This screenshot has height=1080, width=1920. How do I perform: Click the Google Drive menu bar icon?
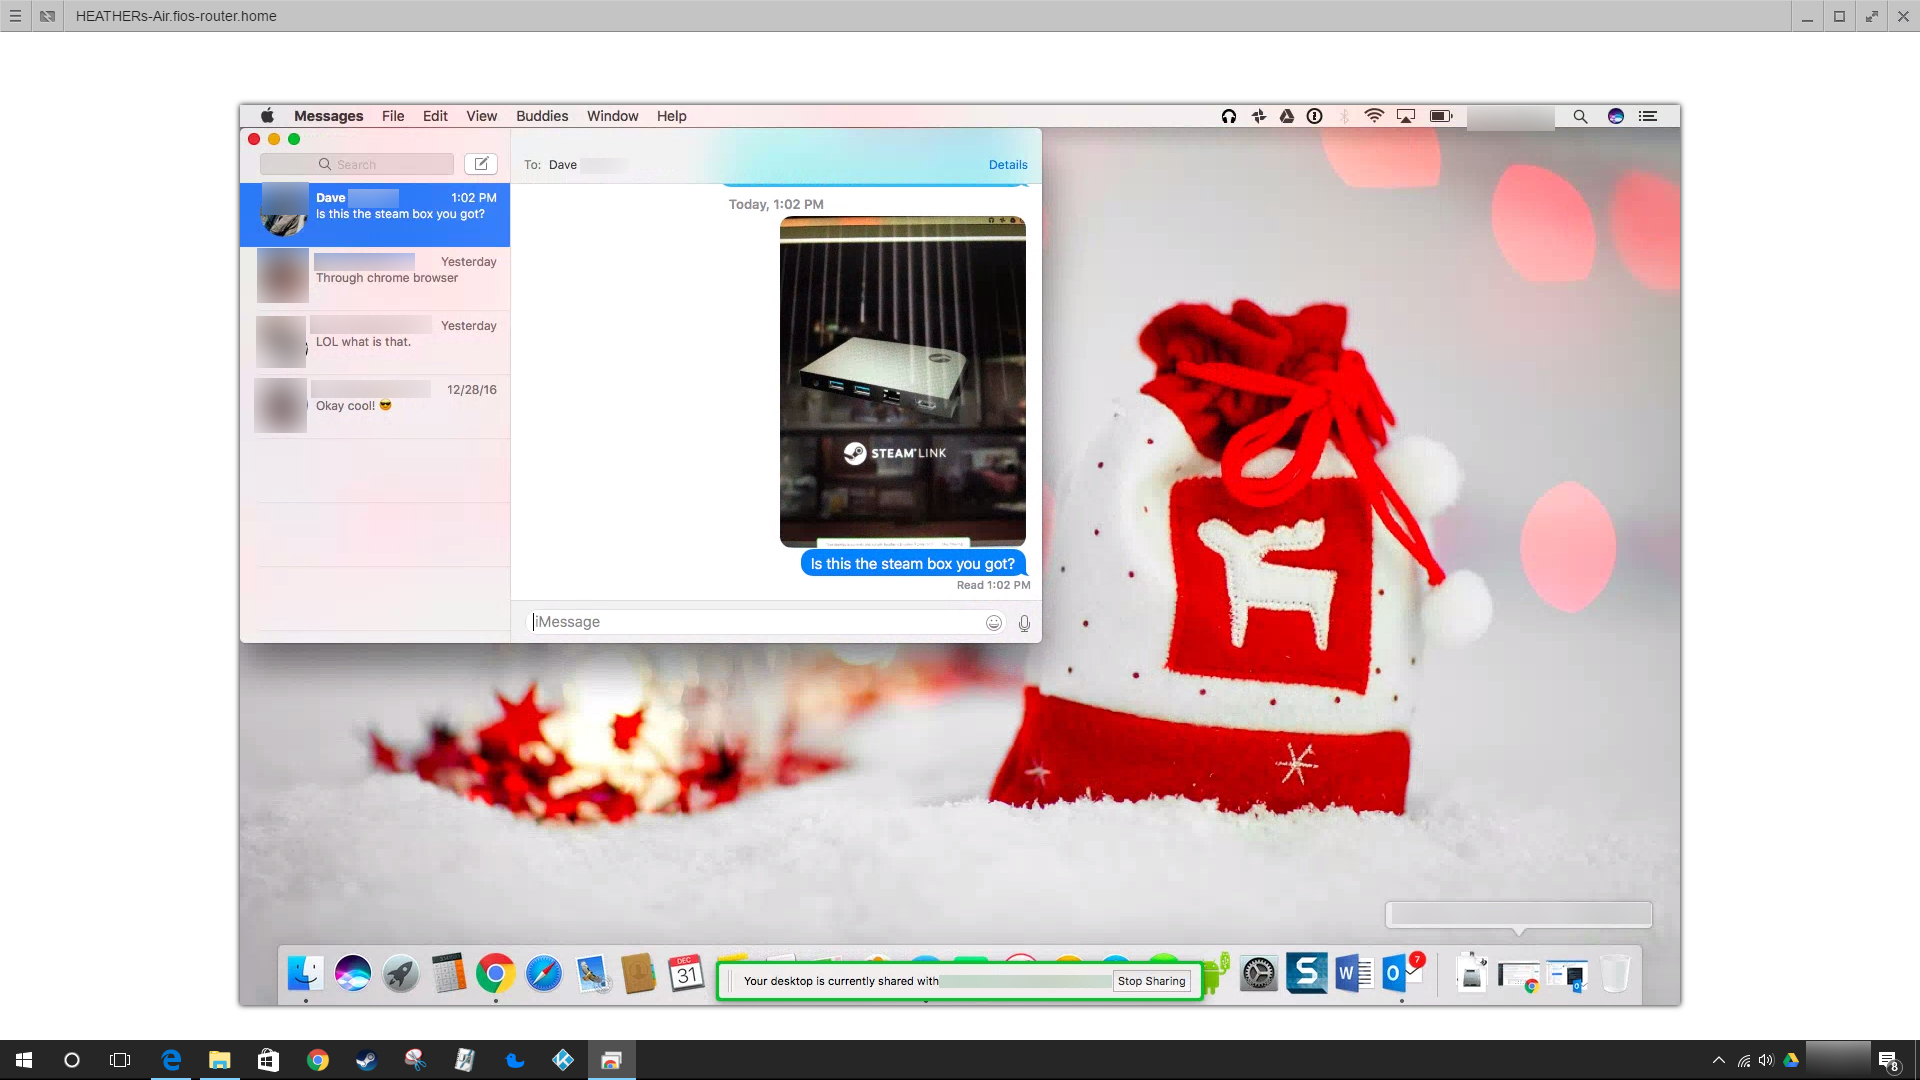1287,116
